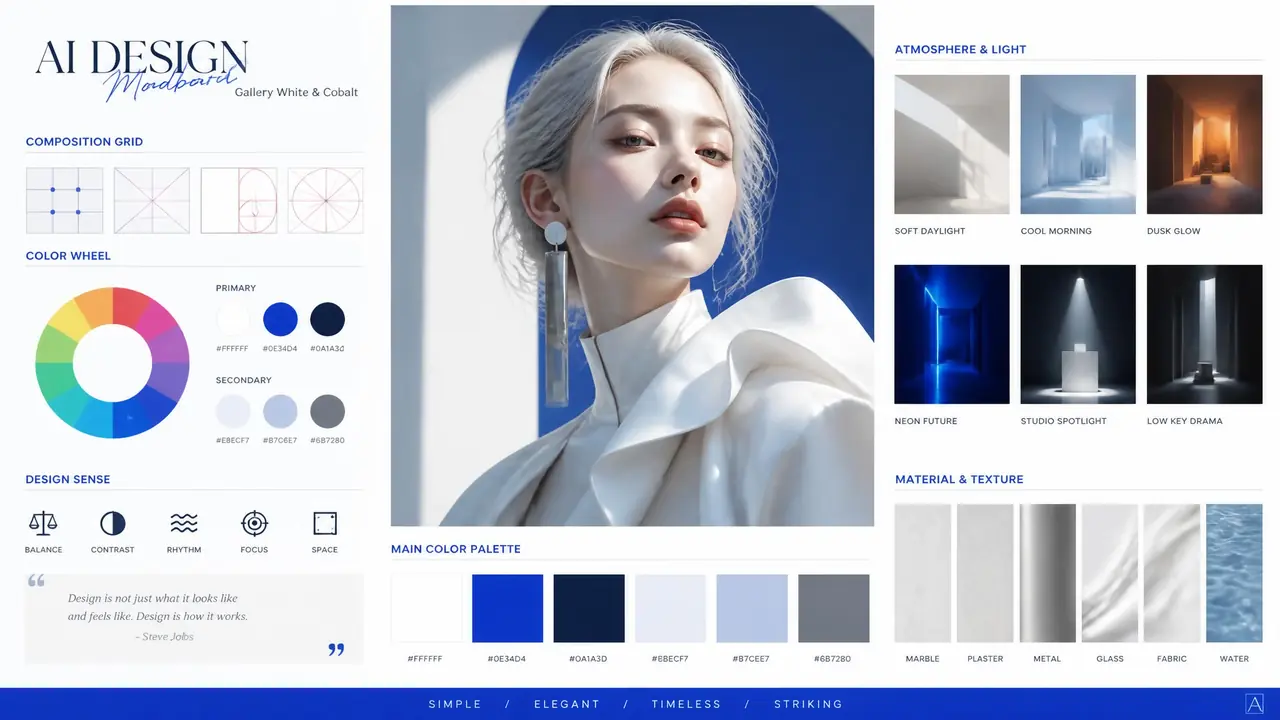
Task: Click the Plaster texture sample
Action: tap(985, 573)
